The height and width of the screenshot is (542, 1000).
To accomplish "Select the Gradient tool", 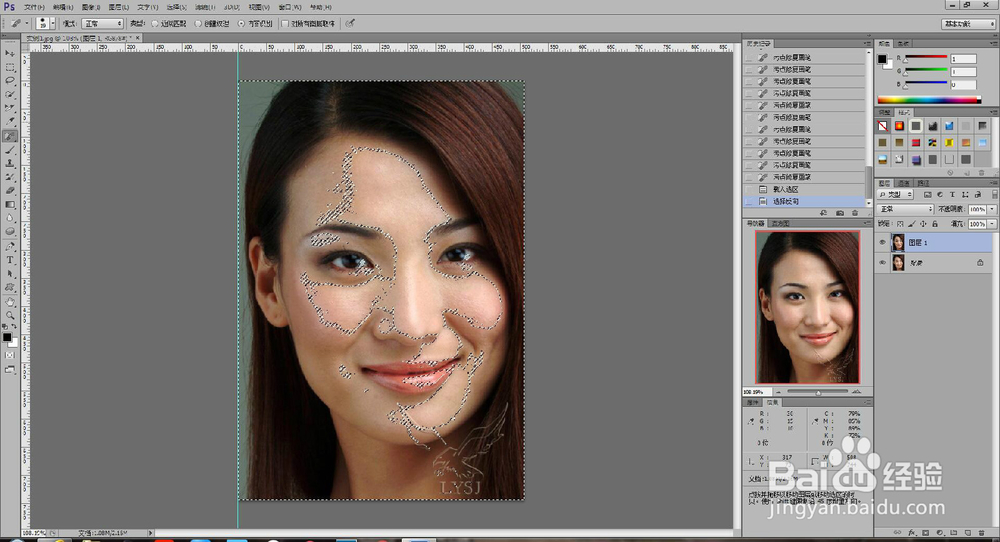I will pyautogui.click(x=10, y=205).
